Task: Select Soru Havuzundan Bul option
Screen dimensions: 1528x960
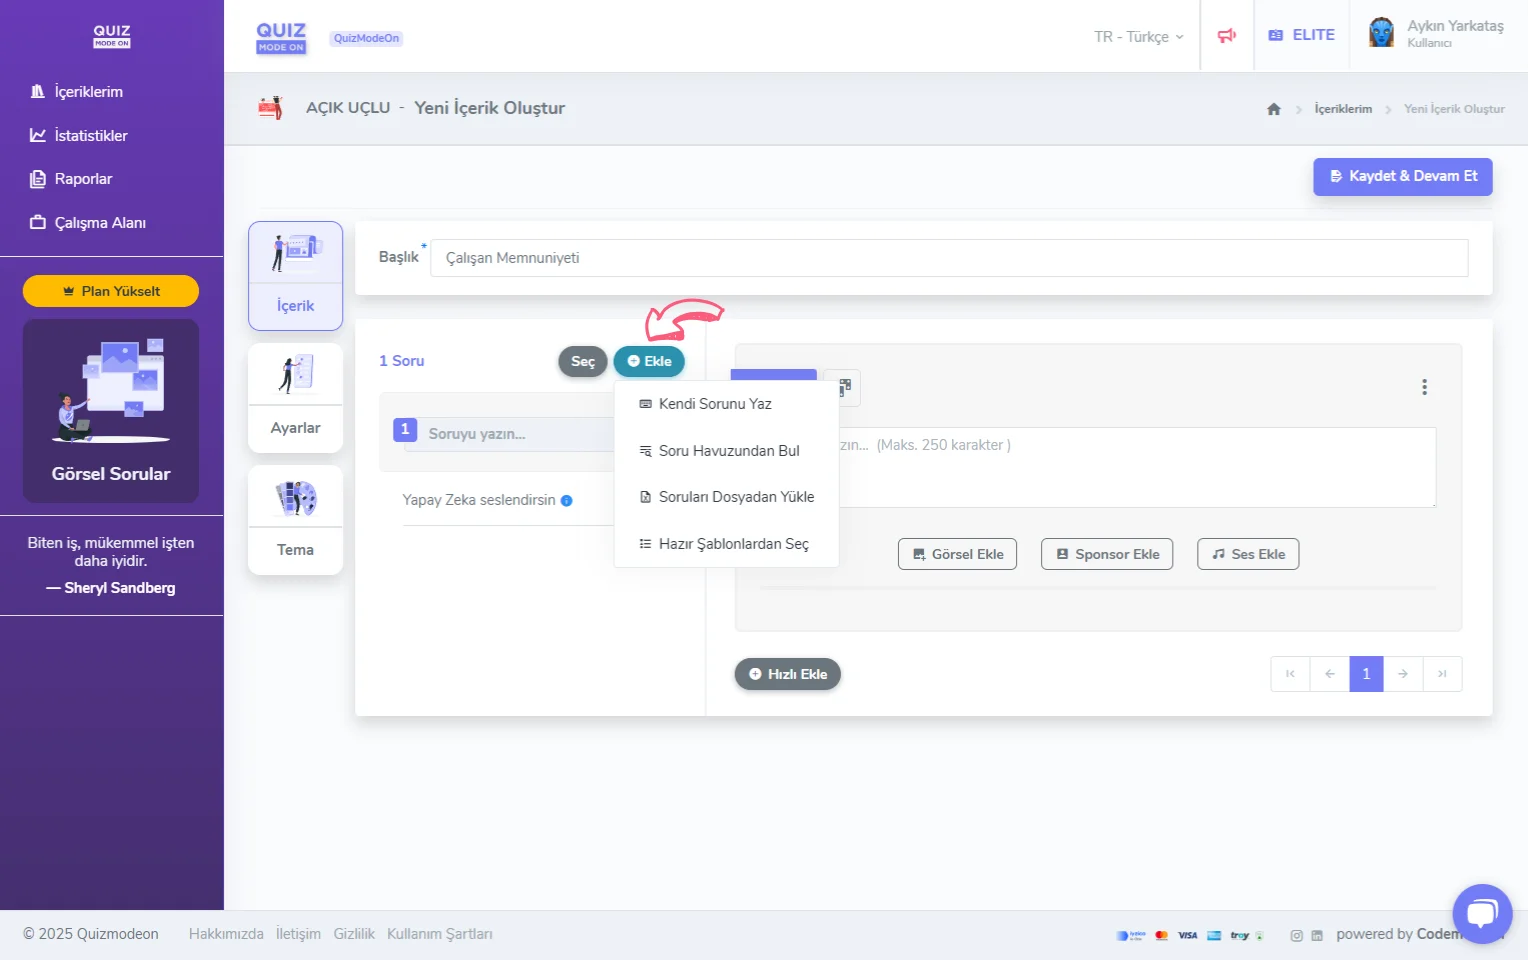Action: [728, 451]
